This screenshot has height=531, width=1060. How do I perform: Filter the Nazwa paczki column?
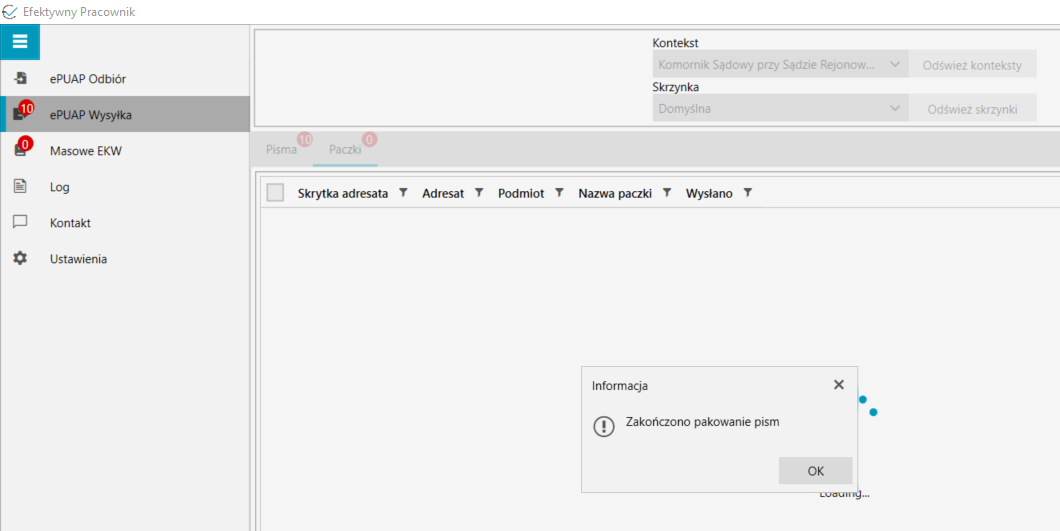pos(667,193)
